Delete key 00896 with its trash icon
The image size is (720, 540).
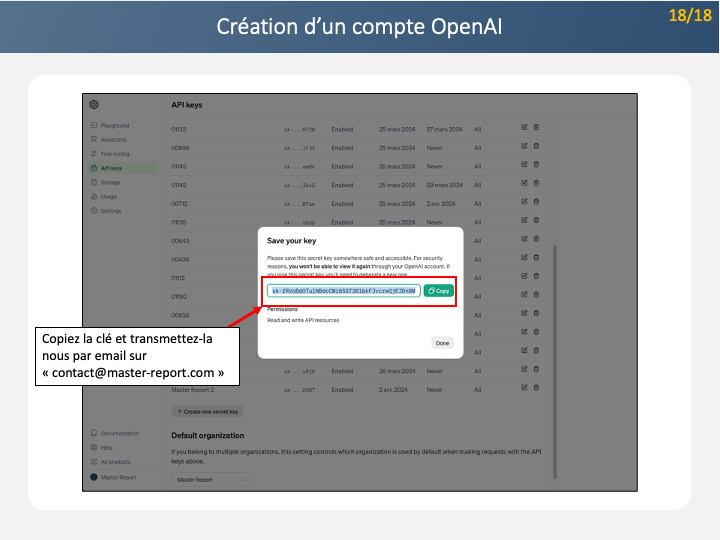535,147
